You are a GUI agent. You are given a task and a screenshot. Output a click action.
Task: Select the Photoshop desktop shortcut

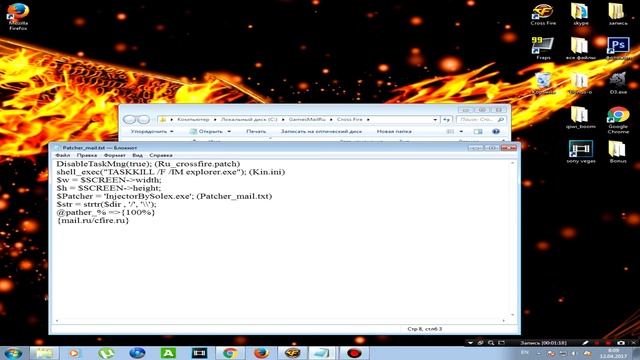tap(618, 48)
